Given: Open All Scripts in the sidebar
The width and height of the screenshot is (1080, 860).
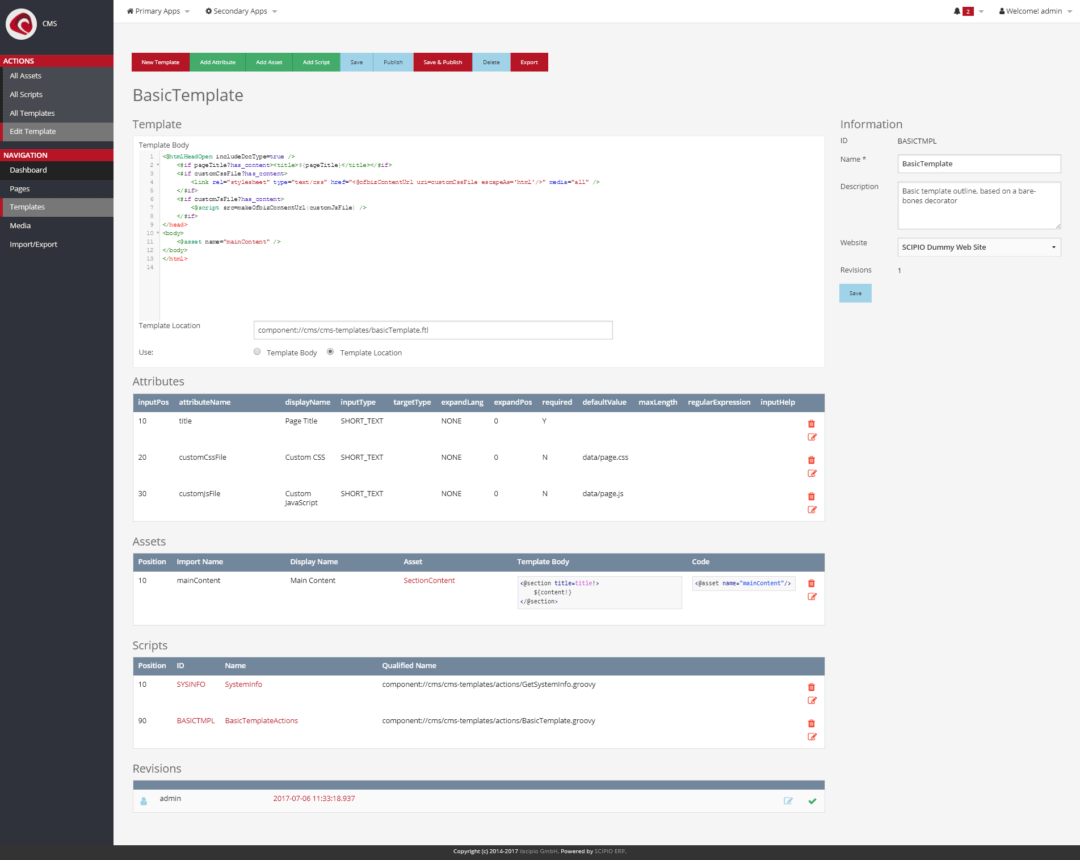Looking at the screenshot, I should [x=26, y=94].
